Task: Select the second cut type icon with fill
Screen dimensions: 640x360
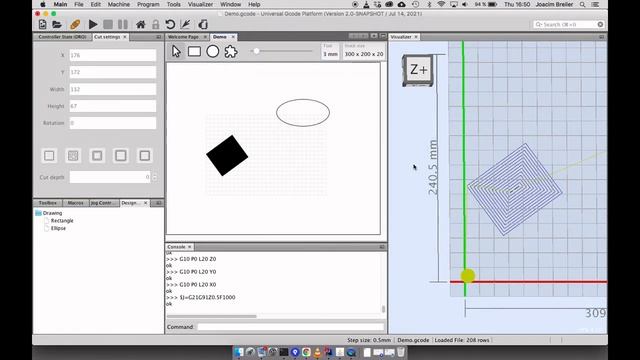Action: (73, 156)
